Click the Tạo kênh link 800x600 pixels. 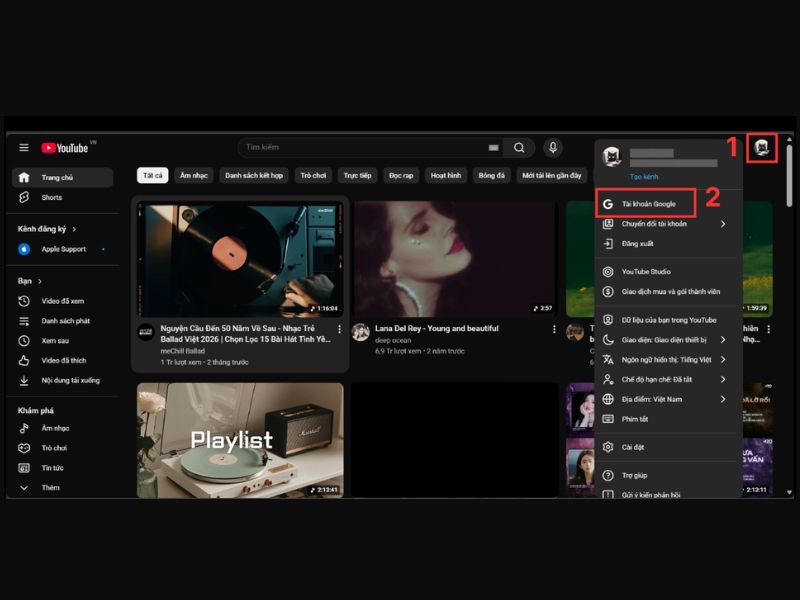(x=644, y=177)
